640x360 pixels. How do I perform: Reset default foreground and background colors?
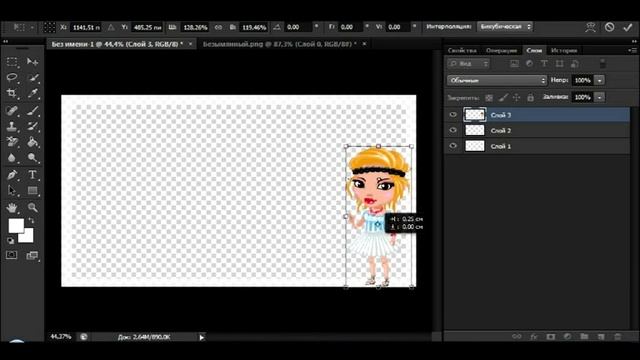point(10,241)
